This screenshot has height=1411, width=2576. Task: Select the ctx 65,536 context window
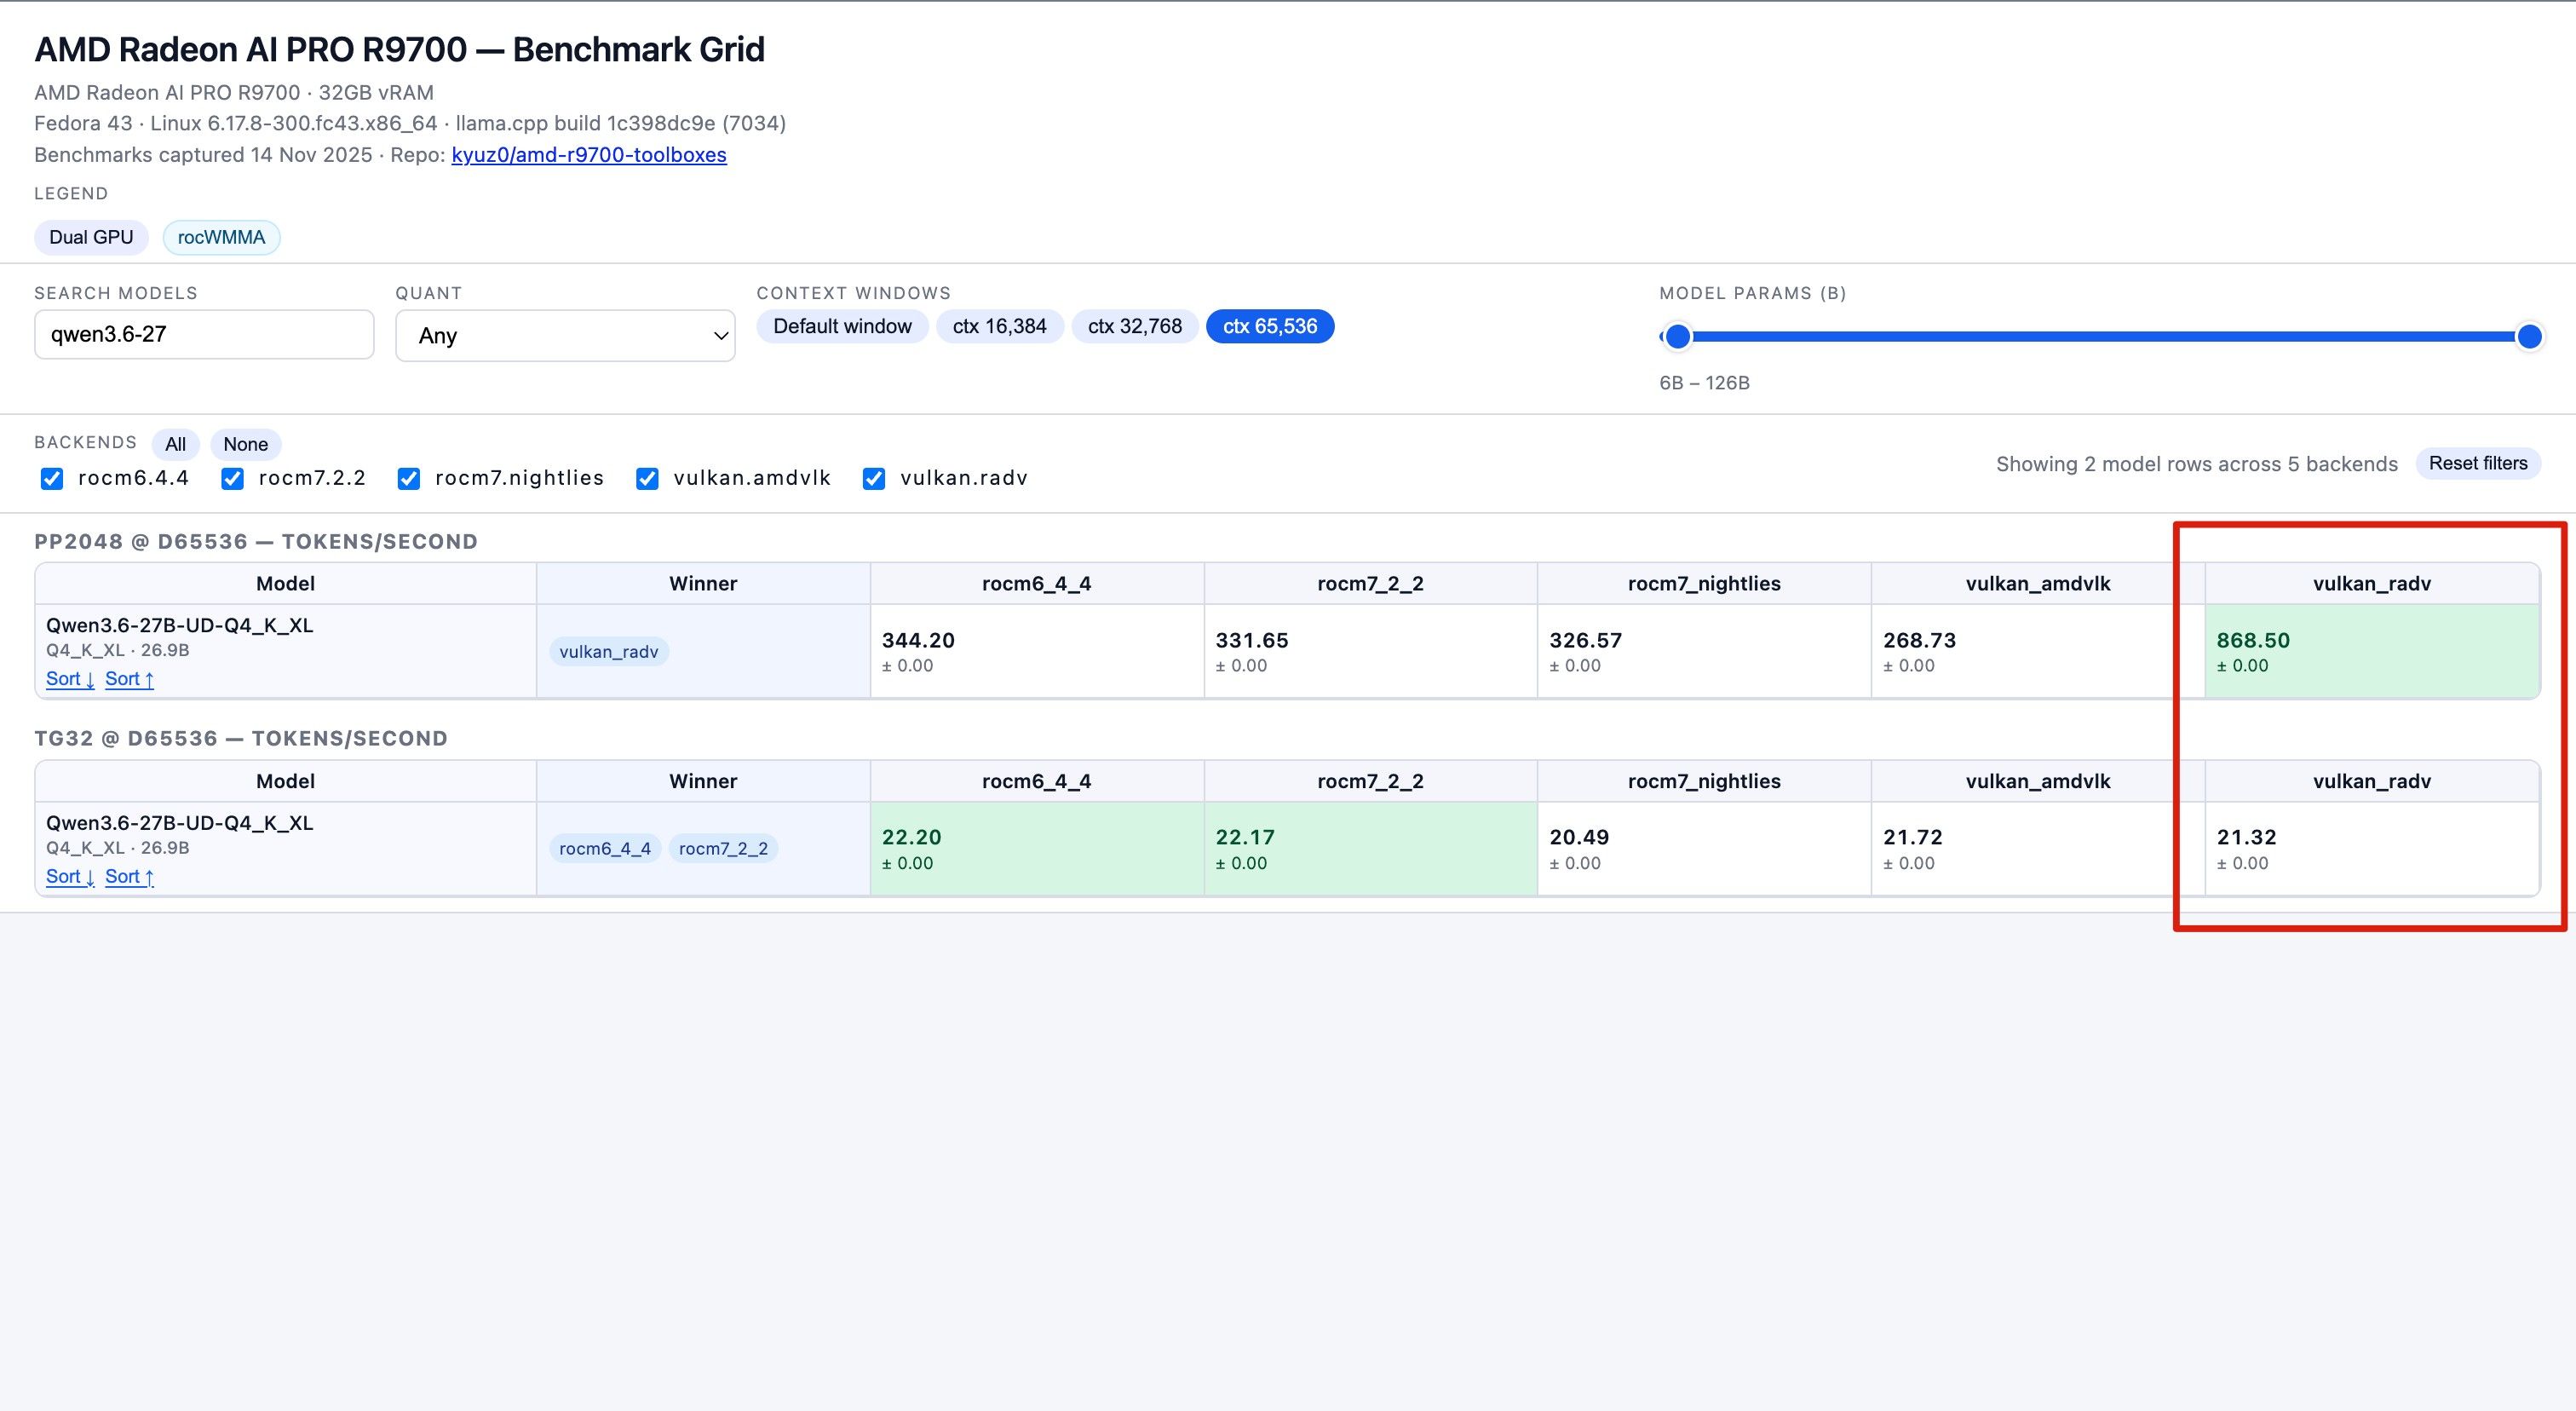[1270, 326]
